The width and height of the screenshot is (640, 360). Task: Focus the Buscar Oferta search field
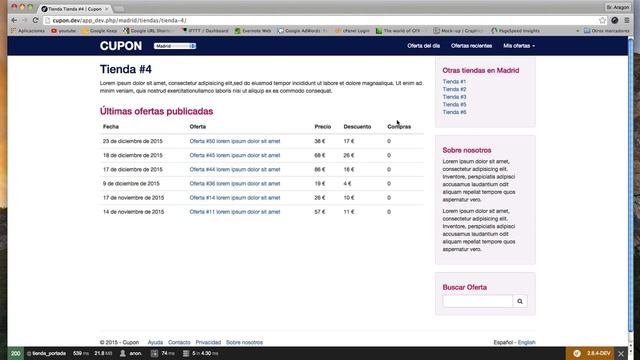coord(478,301)
